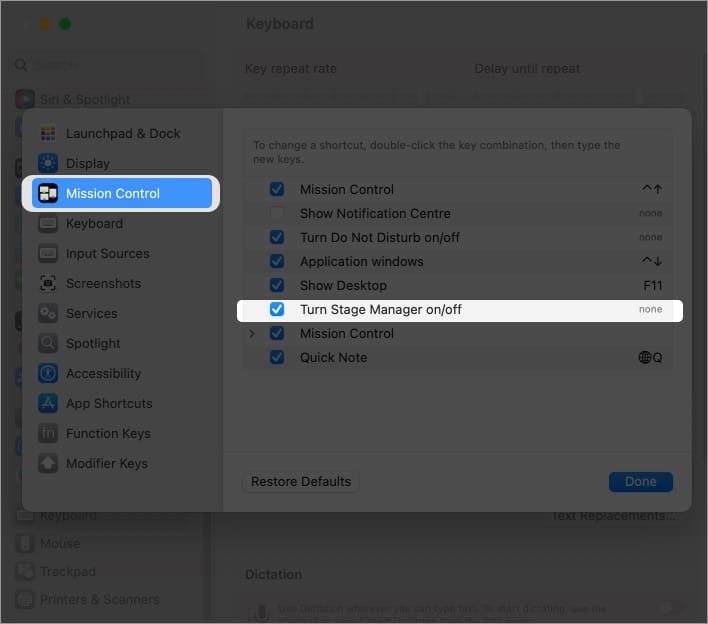708x624 pixels.
Task: Toggle the Turn Stage Manager on/off checkbox
Action: tap(277, 309)
